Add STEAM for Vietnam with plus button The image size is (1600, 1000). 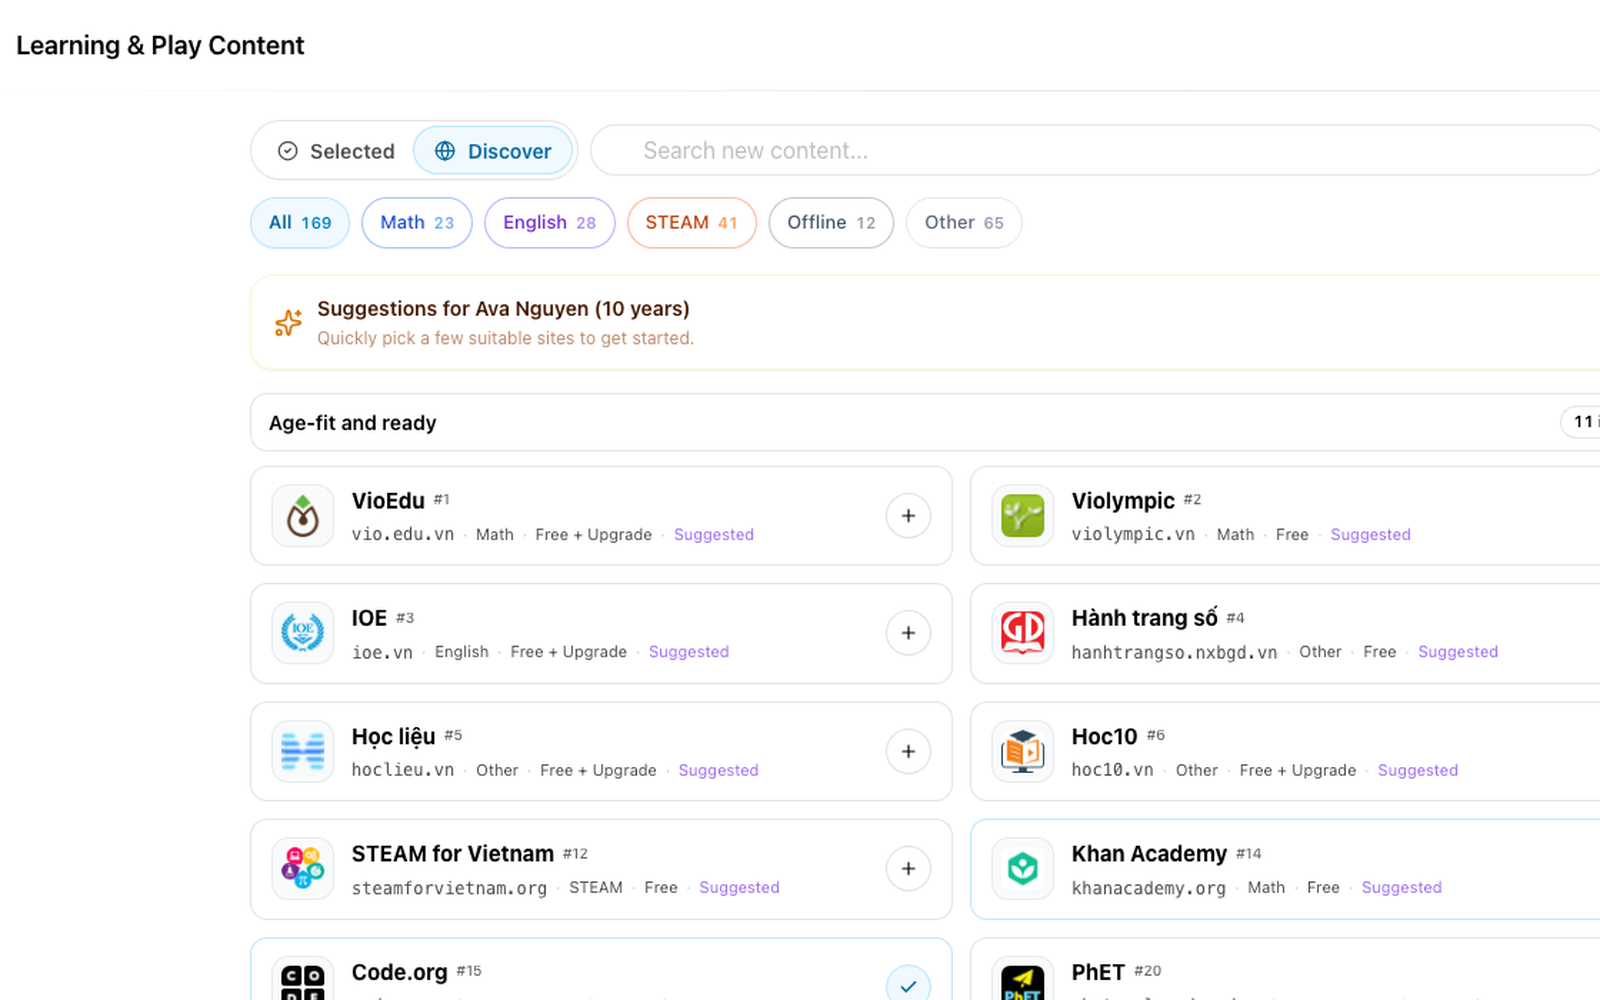pyautogui.click(x=908, y=868)
